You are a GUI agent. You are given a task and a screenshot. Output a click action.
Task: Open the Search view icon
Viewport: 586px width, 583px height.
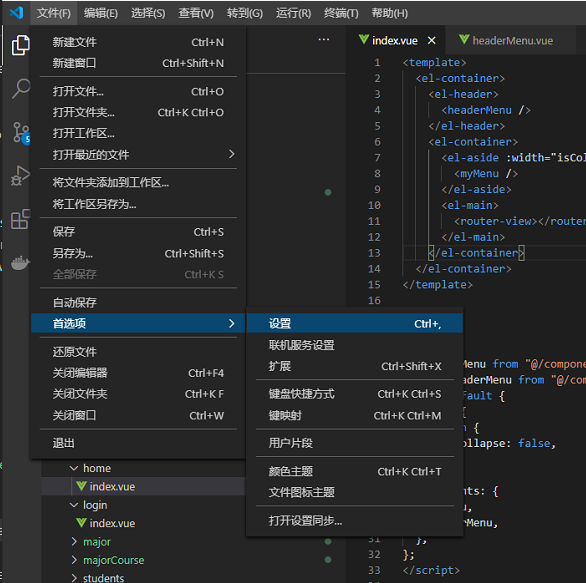20,89
